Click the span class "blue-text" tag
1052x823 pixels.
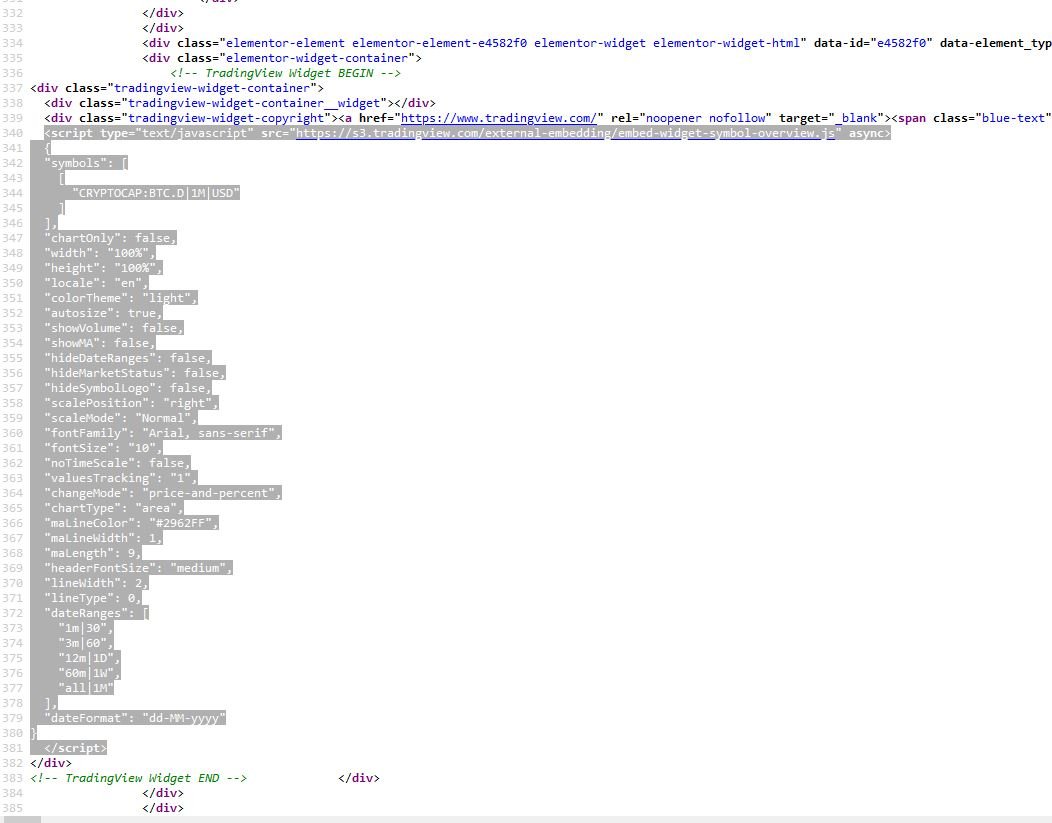click(x=971, y=118)
